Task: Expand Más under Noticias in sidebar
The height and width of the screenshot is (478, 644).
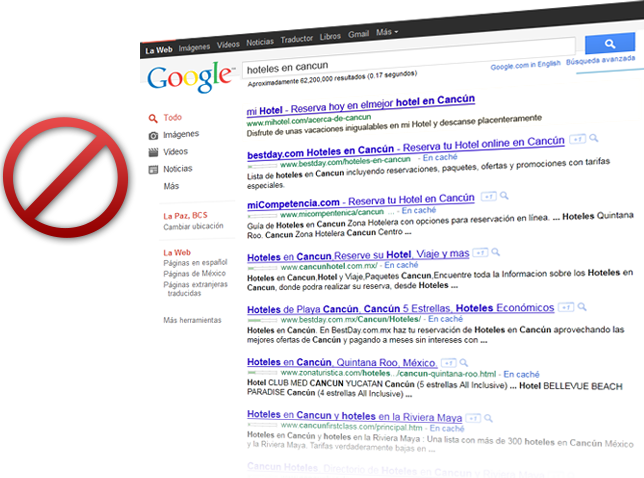Action: [x=171, y=186]
